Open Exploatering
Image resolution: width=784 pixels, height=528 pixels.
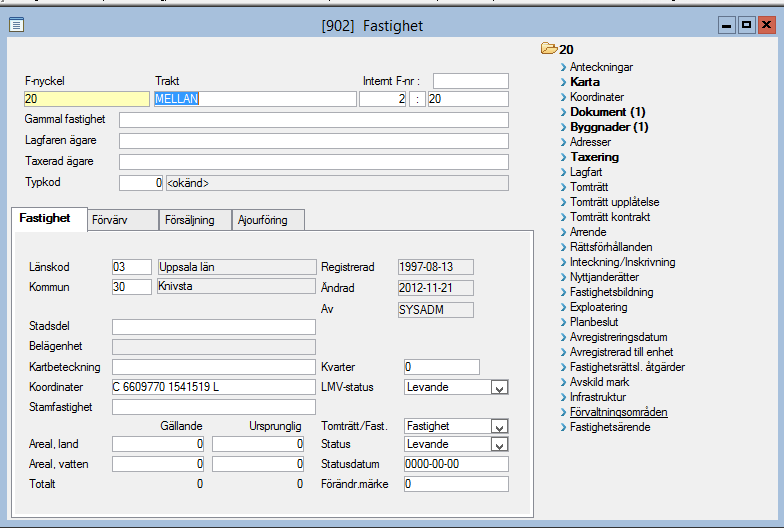(598, 307)
